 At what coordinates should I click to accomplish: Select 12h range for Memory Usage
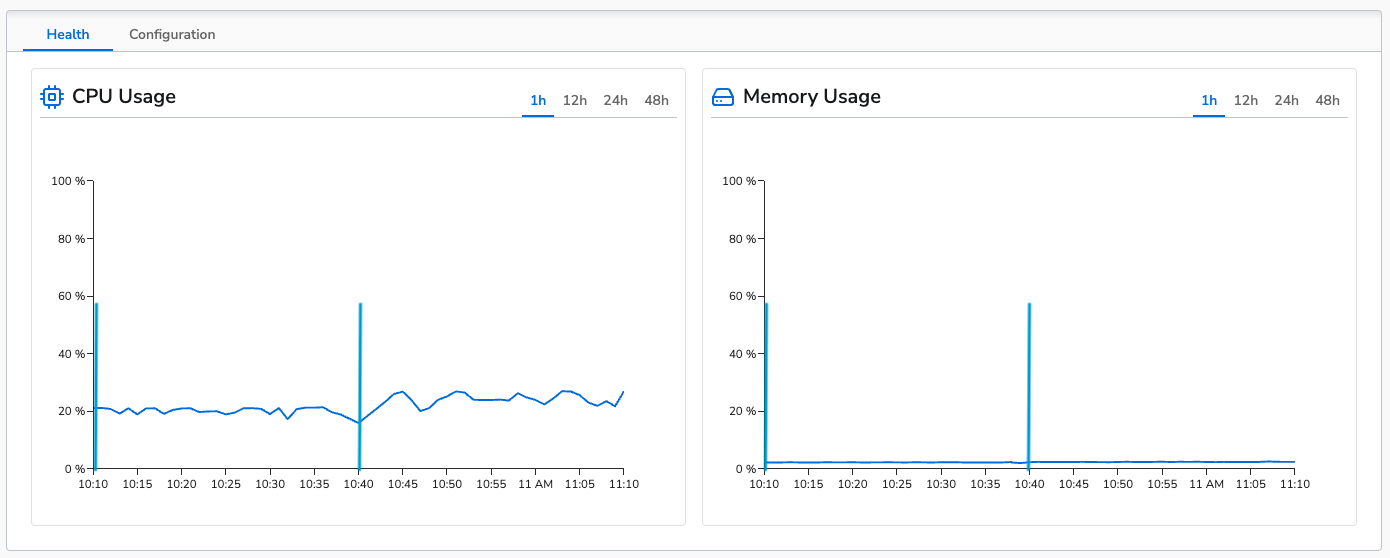click(1246, 100)
